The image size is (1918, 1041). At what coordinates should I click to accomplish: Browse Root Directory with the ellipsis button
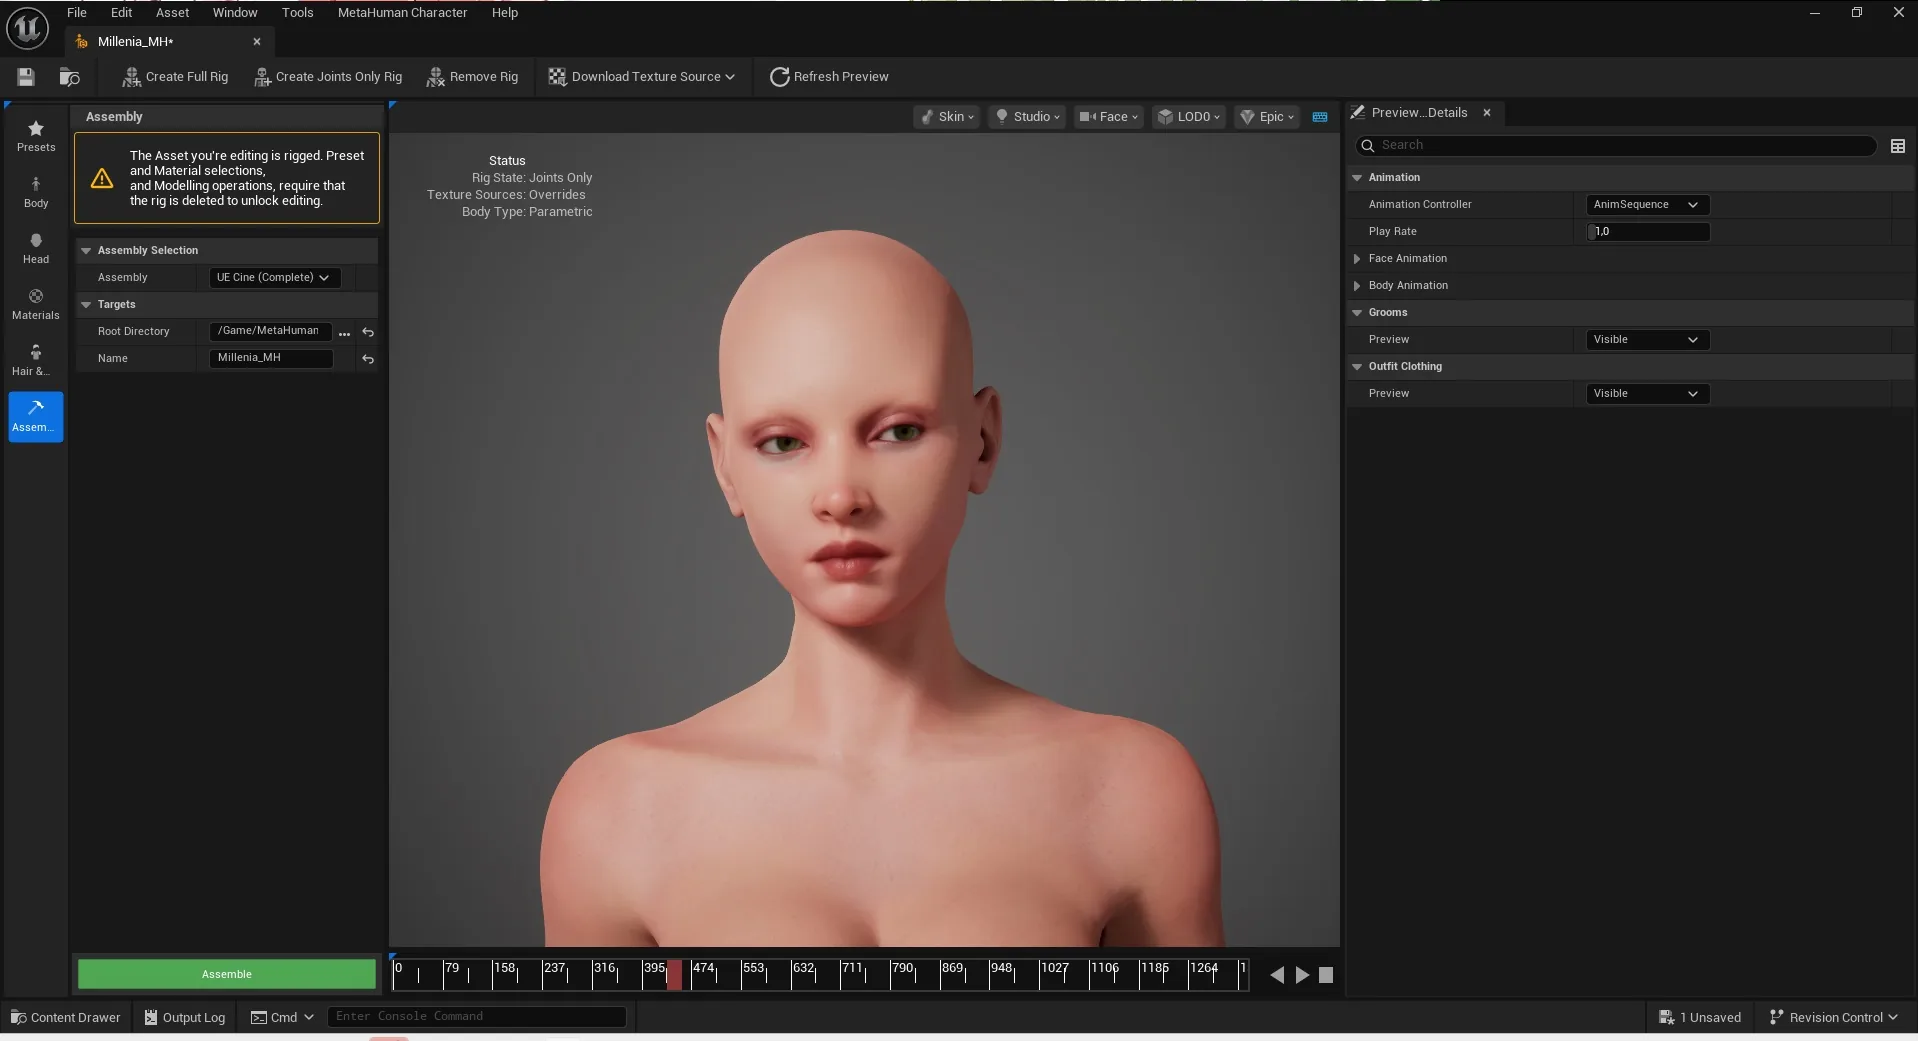(345, 332)
